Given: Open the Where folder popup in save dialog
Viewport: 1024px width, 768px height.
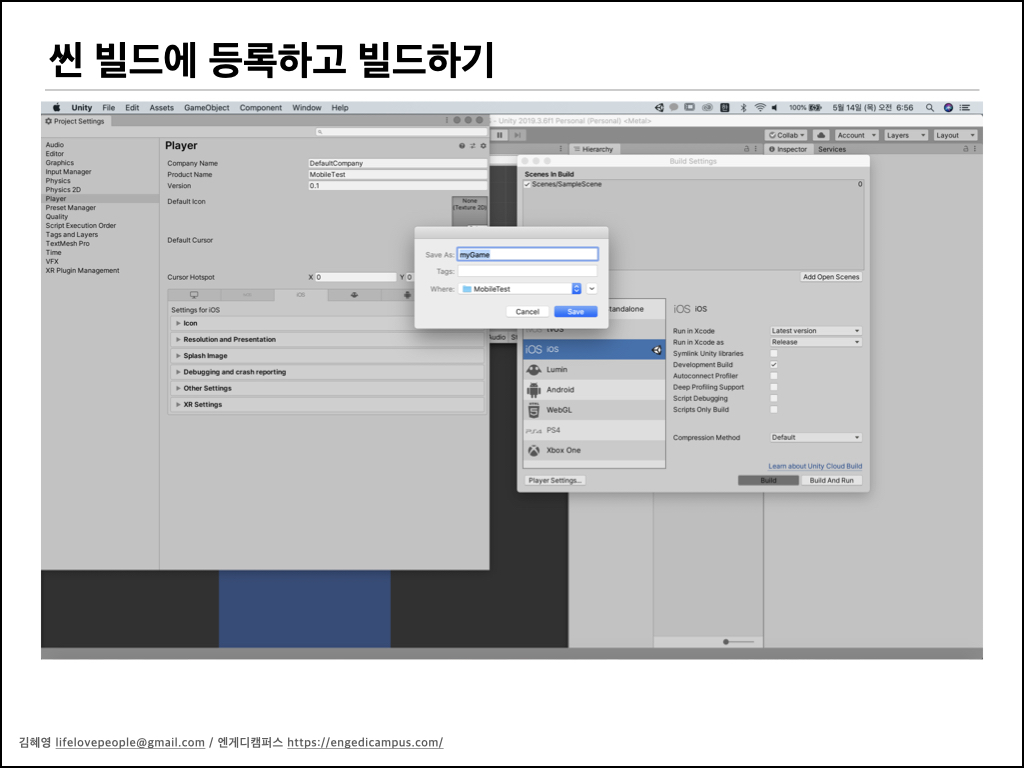Looking at the screenshot, I should click(520, 289).
